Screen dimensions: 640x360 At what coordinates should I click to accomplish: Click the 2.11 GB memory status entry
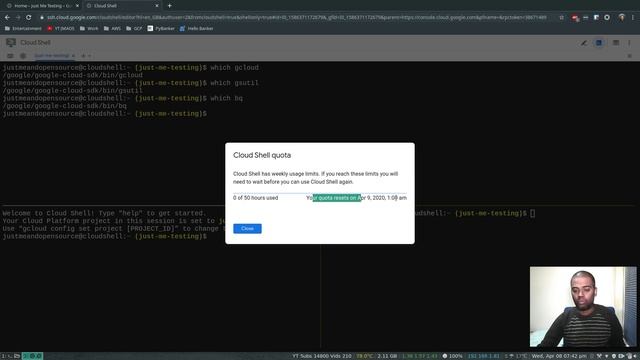click(x=387, y=356)
